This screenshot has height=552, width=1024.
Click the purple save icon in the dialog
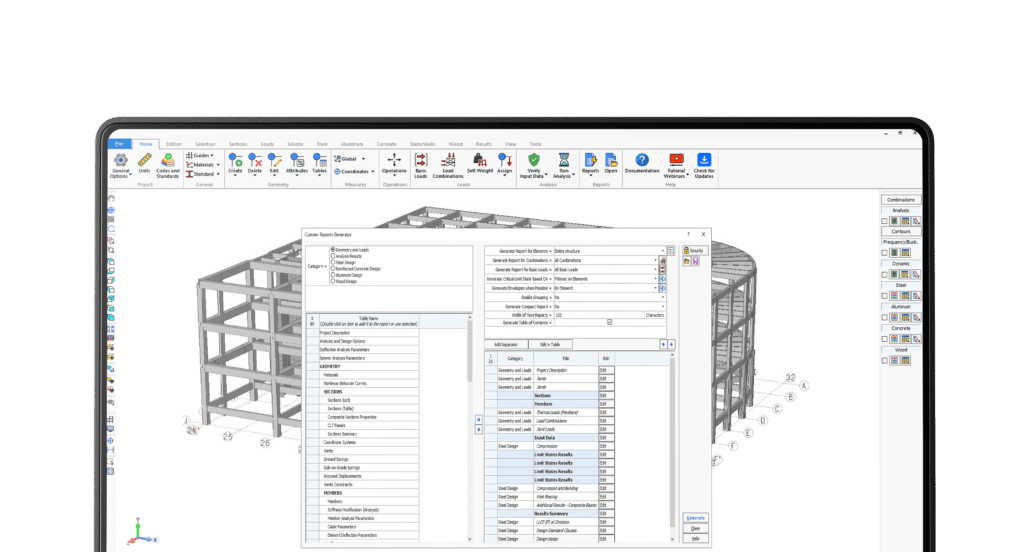click(x=696, y=261)
